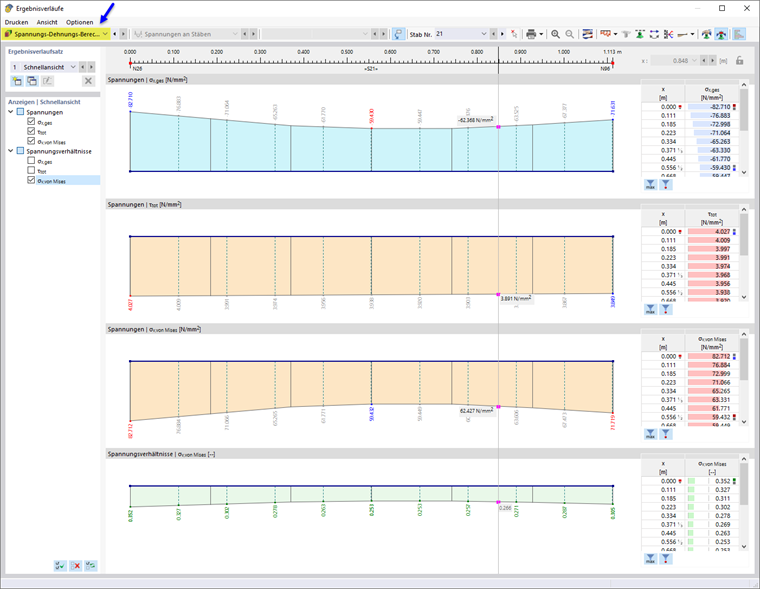Screen dimensions: 760x589
Task: Open the Stab Nr. 21 dropdown
Action: [484, 34]
